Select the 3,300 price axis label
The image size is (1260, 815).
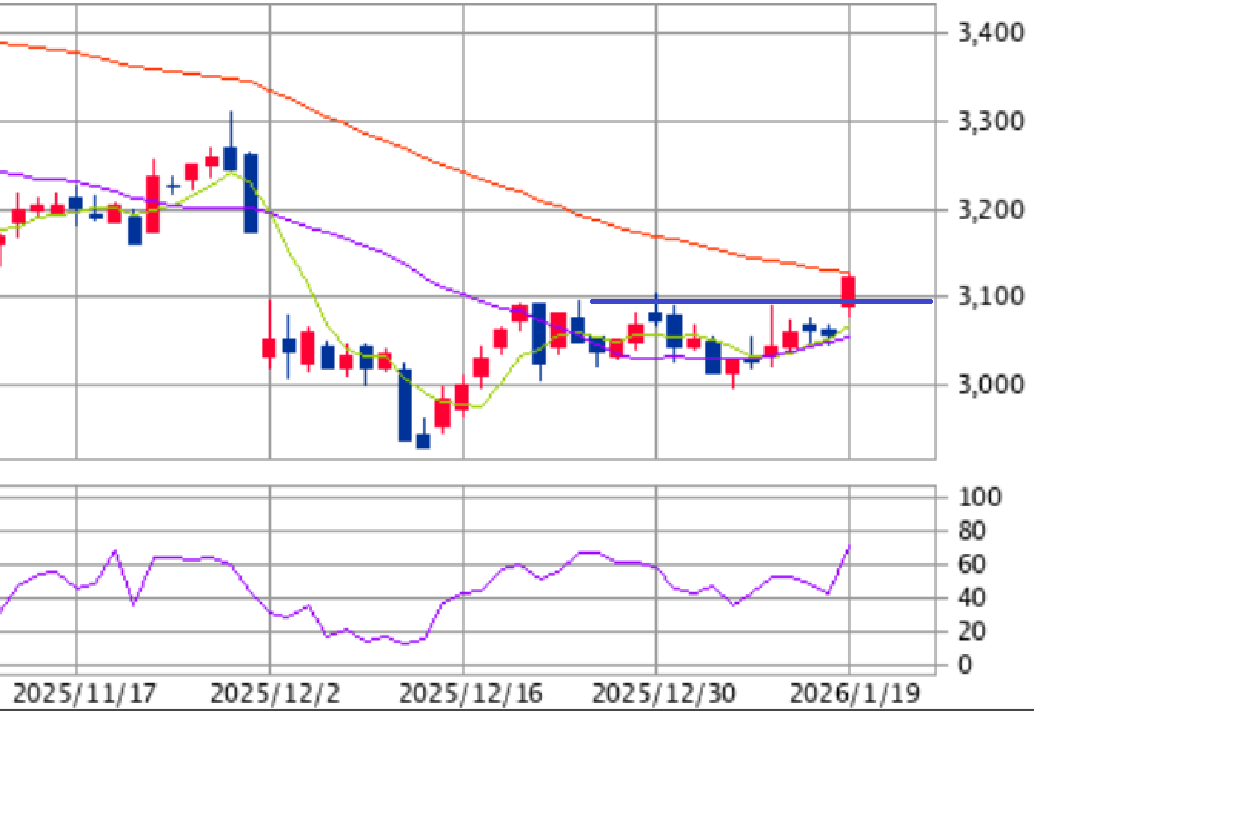point(990,122)
